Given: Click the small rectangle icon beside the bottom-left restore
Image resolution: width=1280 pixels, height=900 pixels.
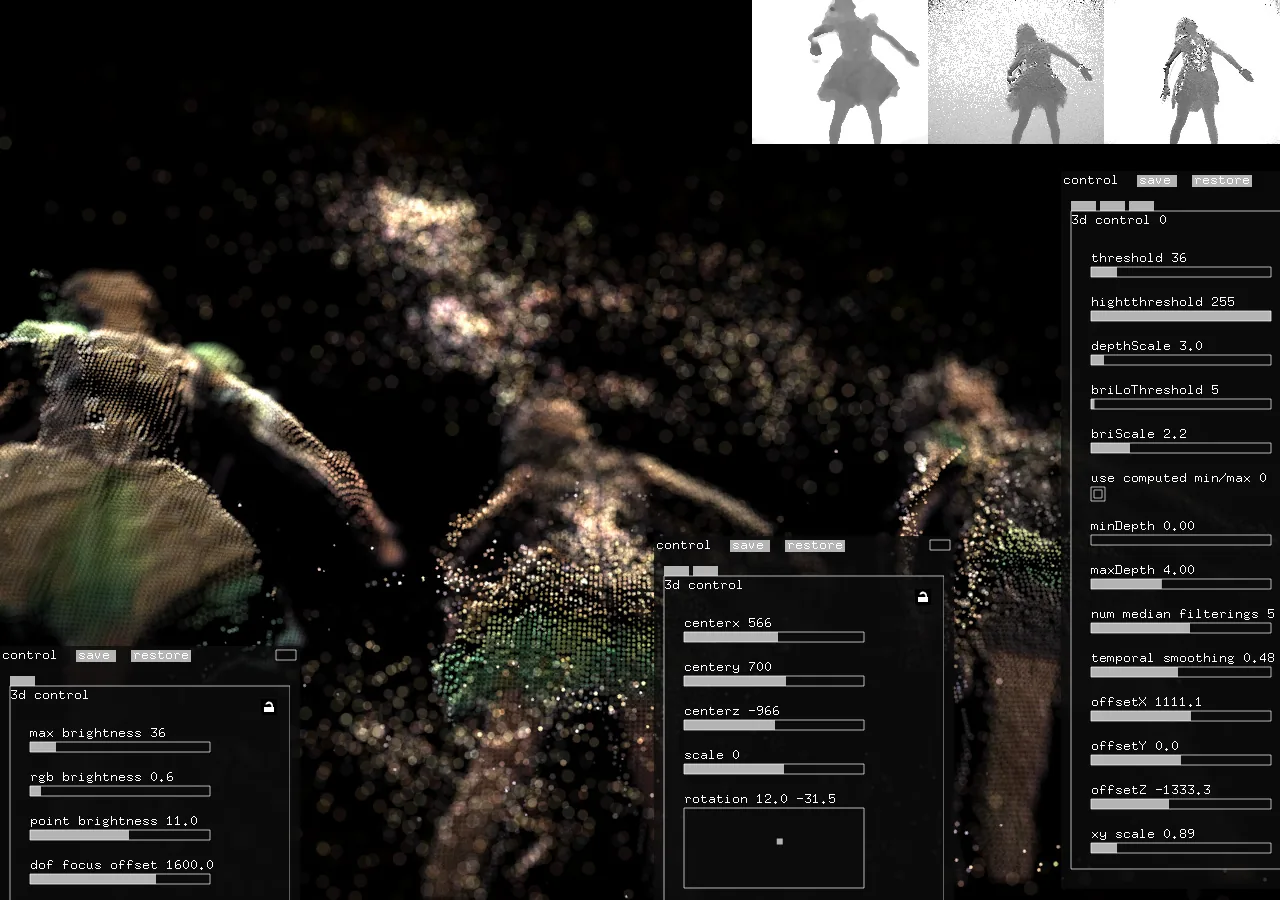Looking at the screenshot, I should 286,655.
